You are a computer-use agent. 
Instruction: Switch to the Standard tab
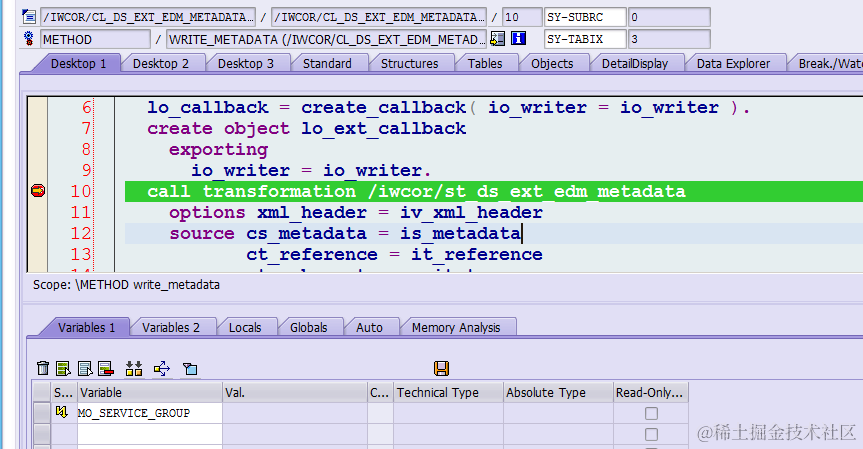tap(327, 63)
